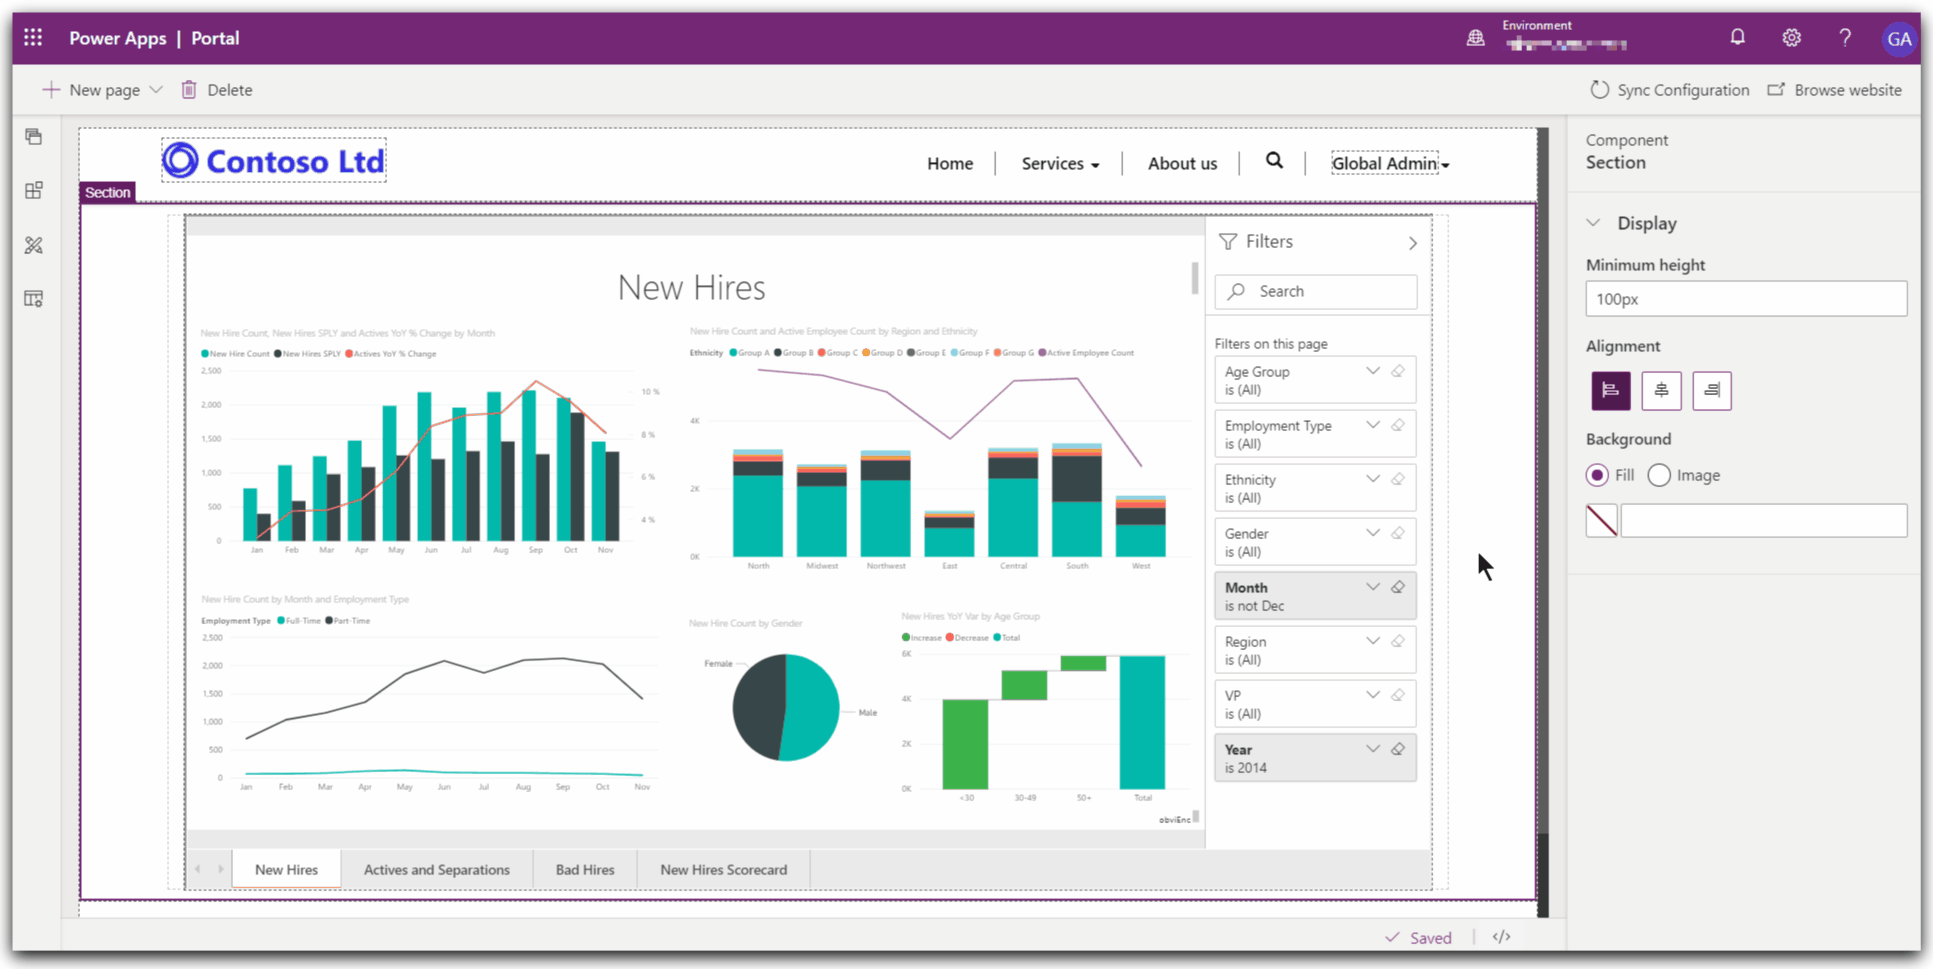The height and width of the screenshot is (969, 1933).
Task: Click the report vertical scrollbar
Action: pyautogui.click(x=1194, y=278)
